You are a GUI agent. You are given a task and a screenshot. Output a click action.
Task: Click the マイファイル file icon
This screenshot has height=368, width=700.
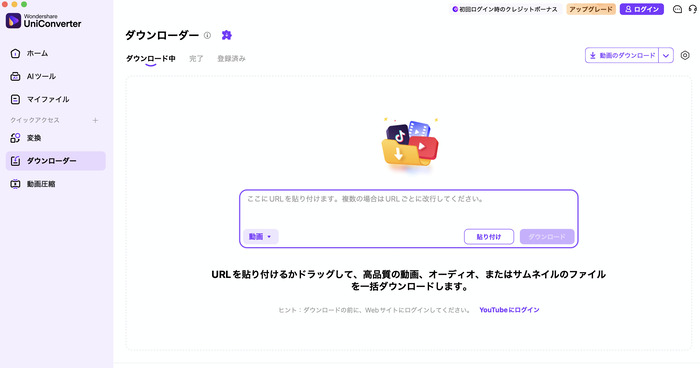(x=15, y=99)
